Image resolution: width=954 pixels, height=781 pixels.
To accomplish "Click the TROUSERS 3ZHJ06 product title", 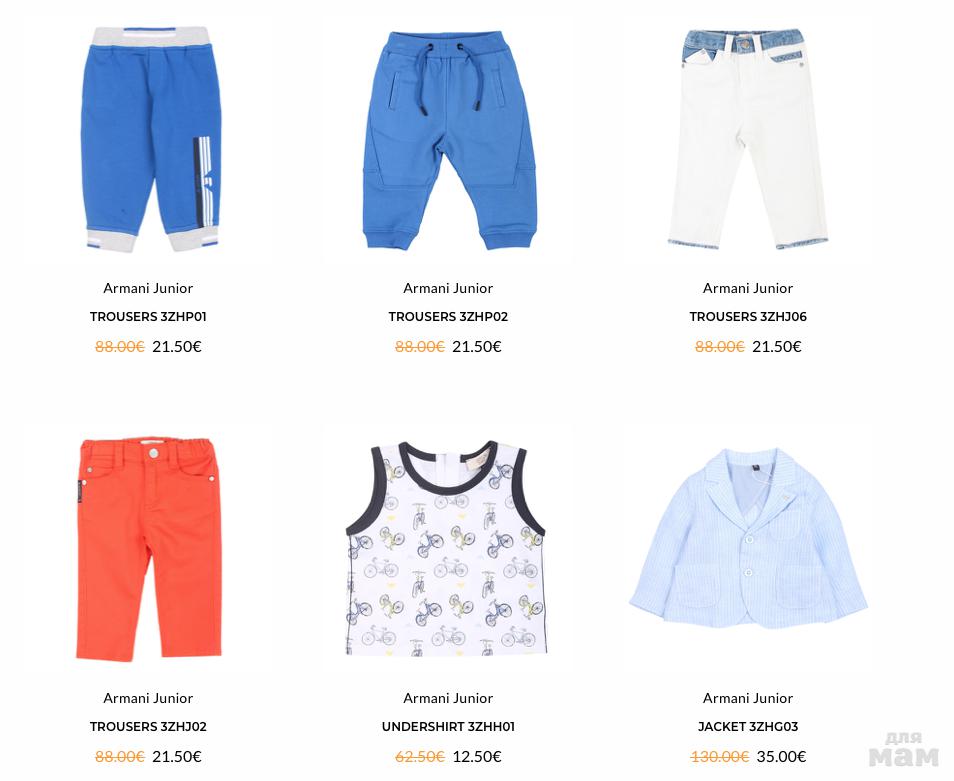I will 748,316.
